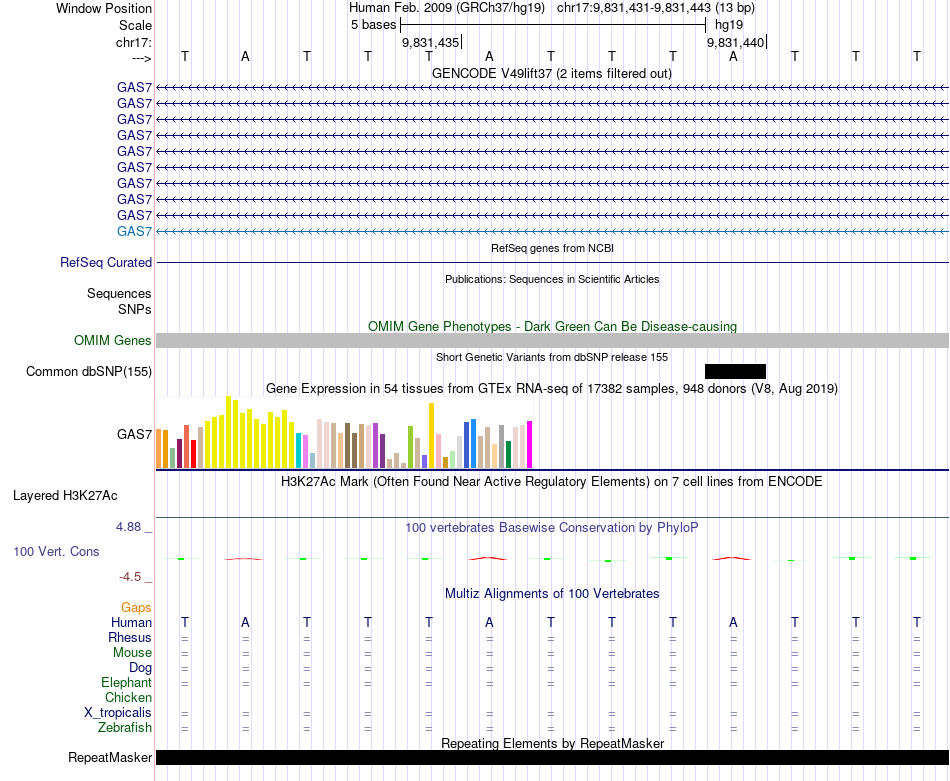
Task: Open Short Genetic Variants from dbSNP title
Action: pyautogui.click(x=552, y=357)
